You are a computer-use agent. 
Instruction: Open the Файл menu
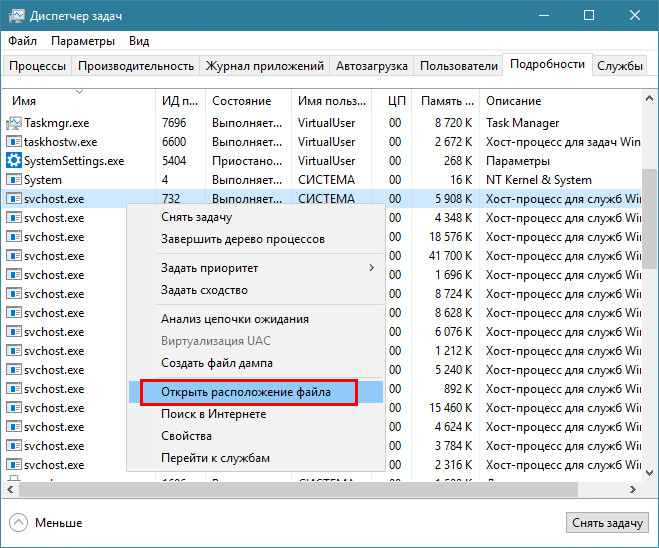tap(23, 41)
